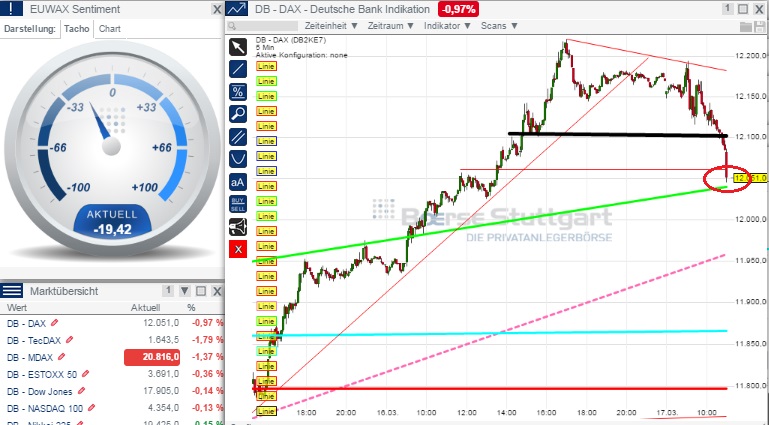Switch to the Tacho view tab

(x=77, y=28)
